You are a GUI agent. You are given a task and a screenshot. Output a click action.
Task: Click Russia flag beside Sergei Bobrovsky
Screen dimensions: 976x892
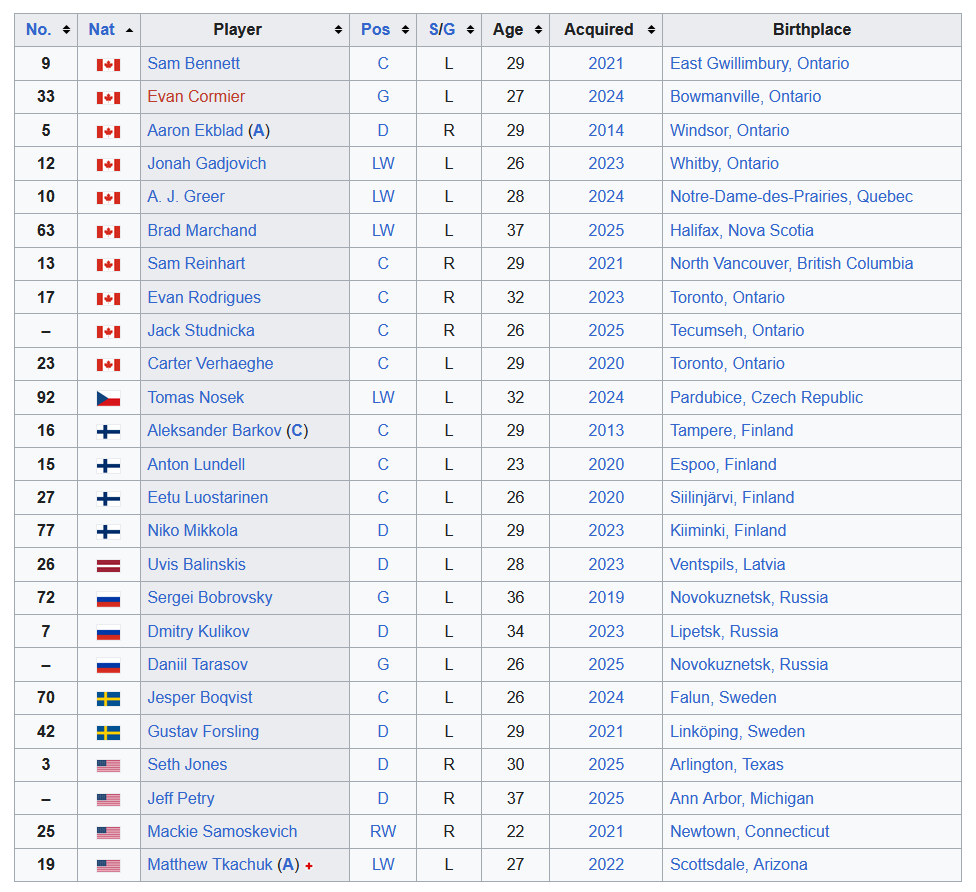(108, 599)
